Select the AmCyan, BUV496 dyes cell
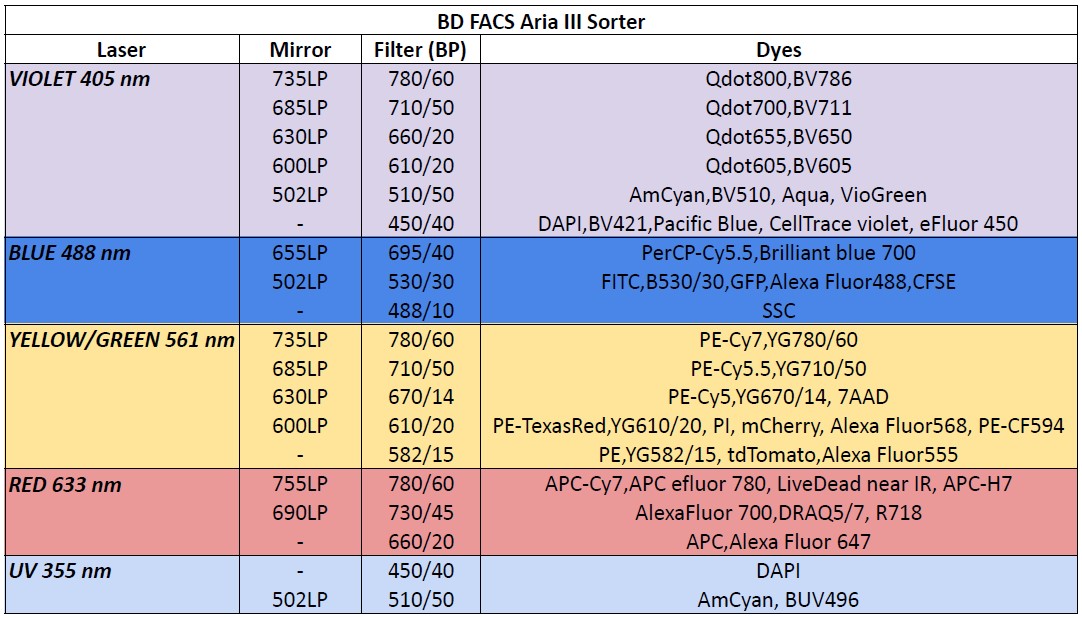The image size is (1082, 618). tap(779, 600)
